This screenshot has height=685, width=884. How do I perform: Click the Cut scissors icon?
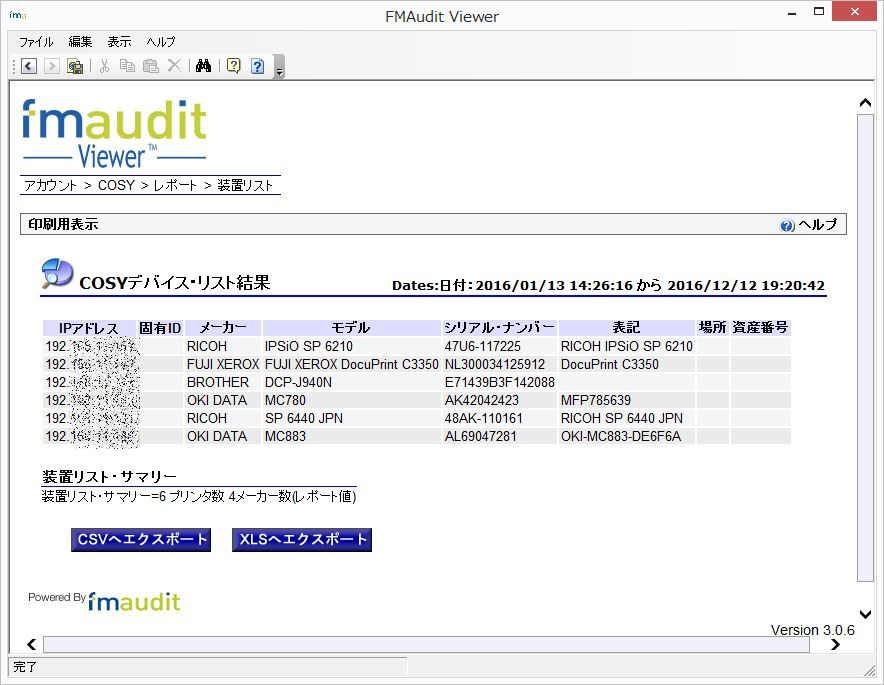(x=104, y=66)
